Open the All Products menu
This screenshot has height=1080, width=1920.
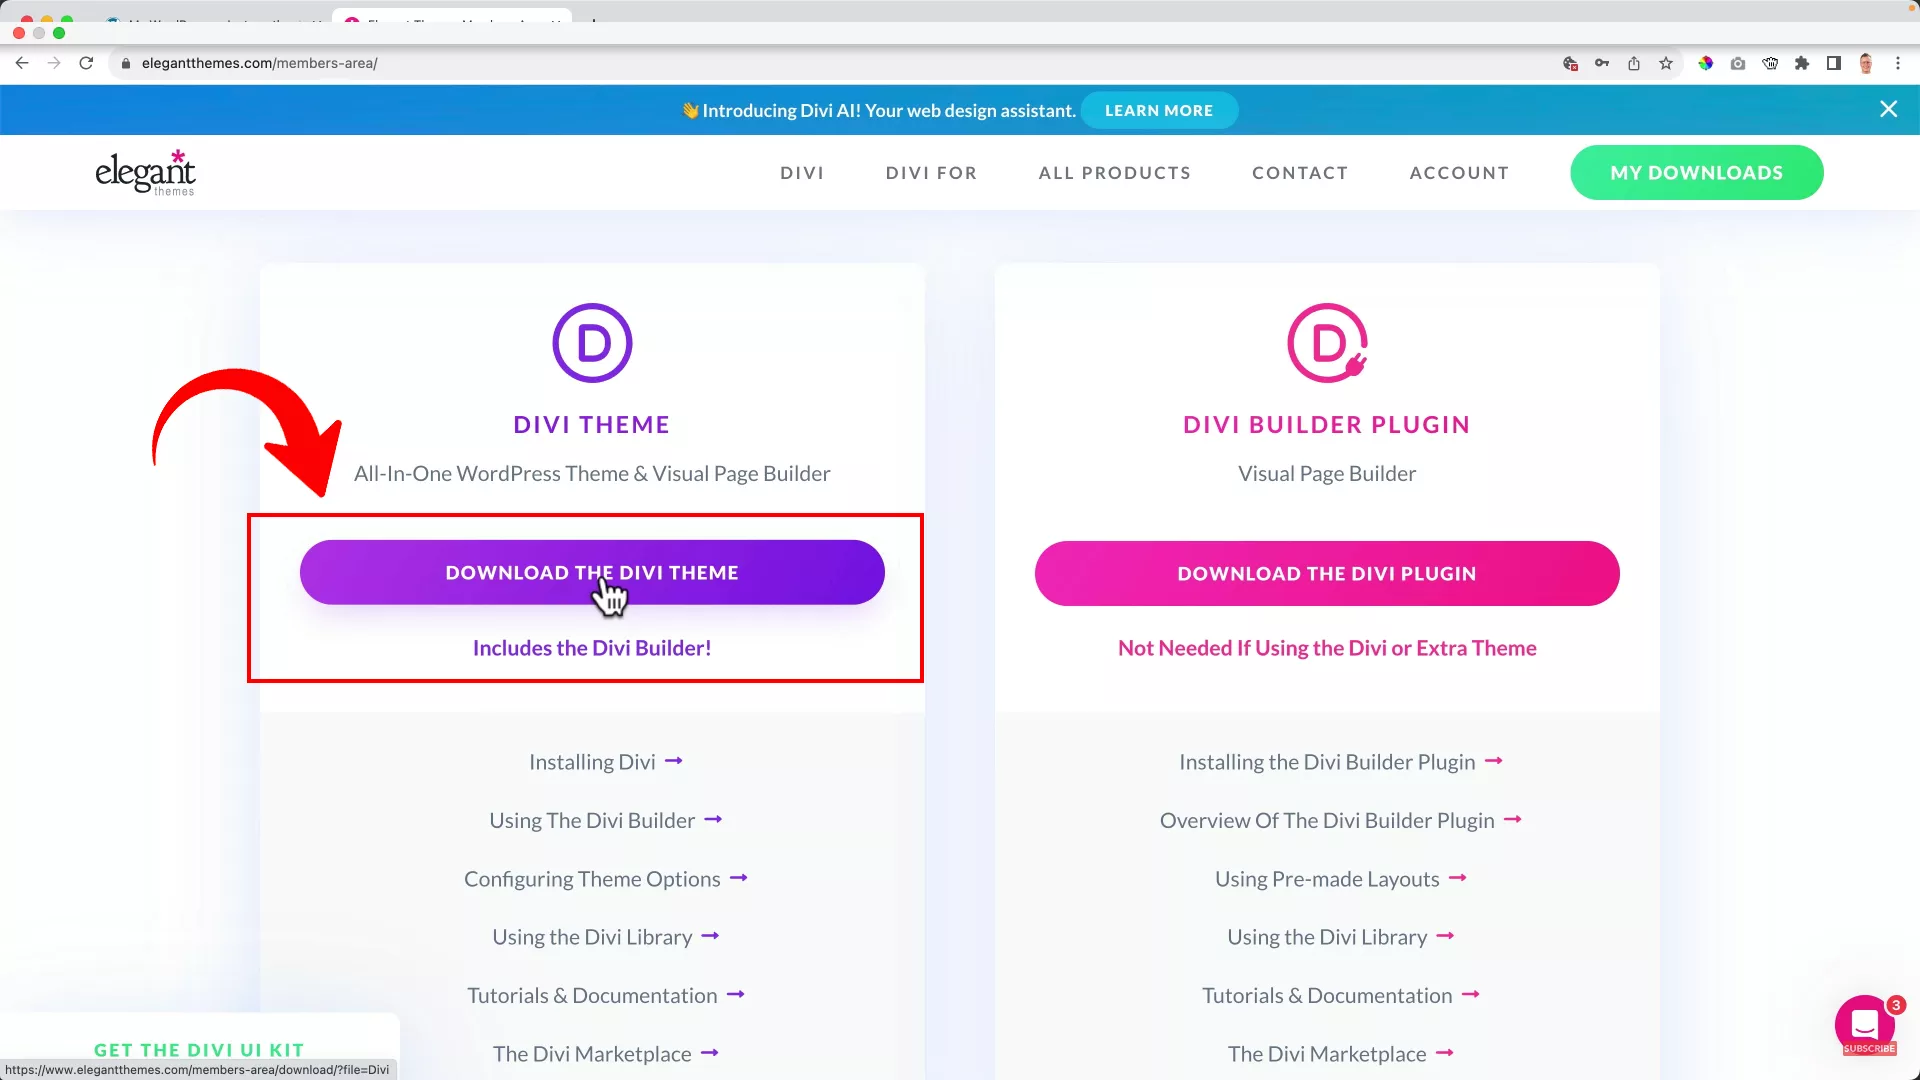coord(1115,173)
